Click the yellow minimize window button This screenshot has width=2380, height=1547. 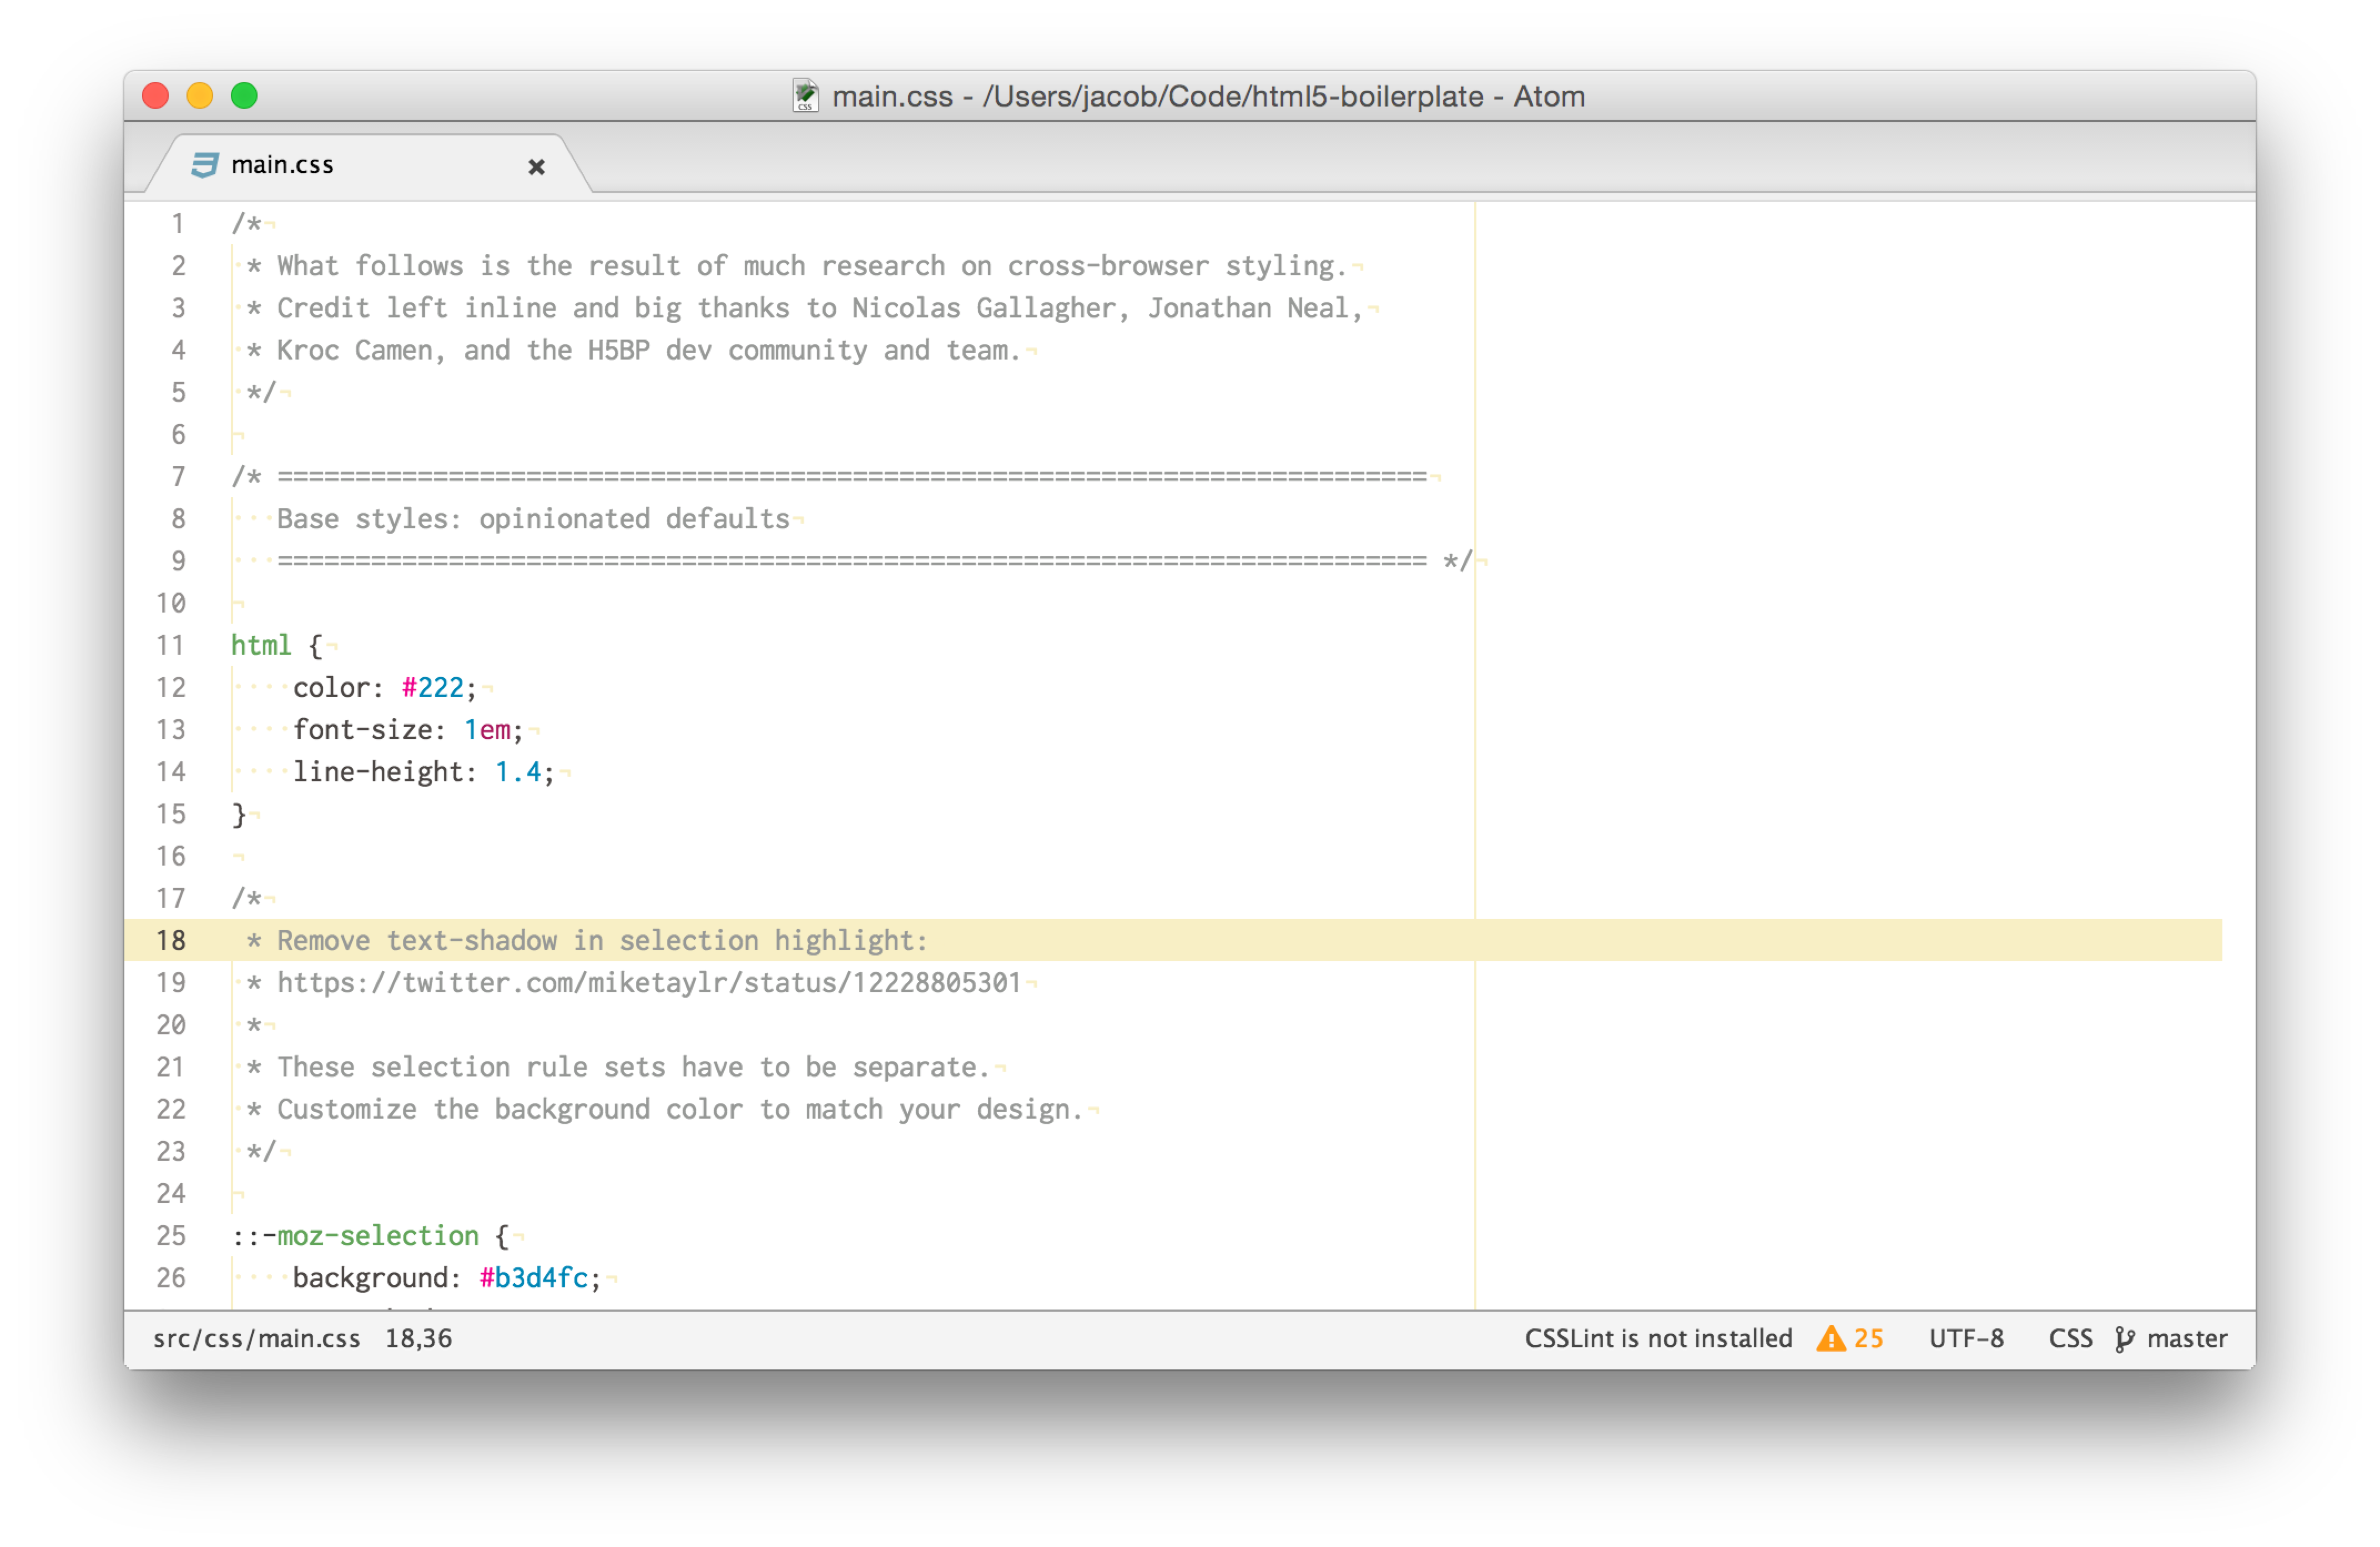coord(200,96)
